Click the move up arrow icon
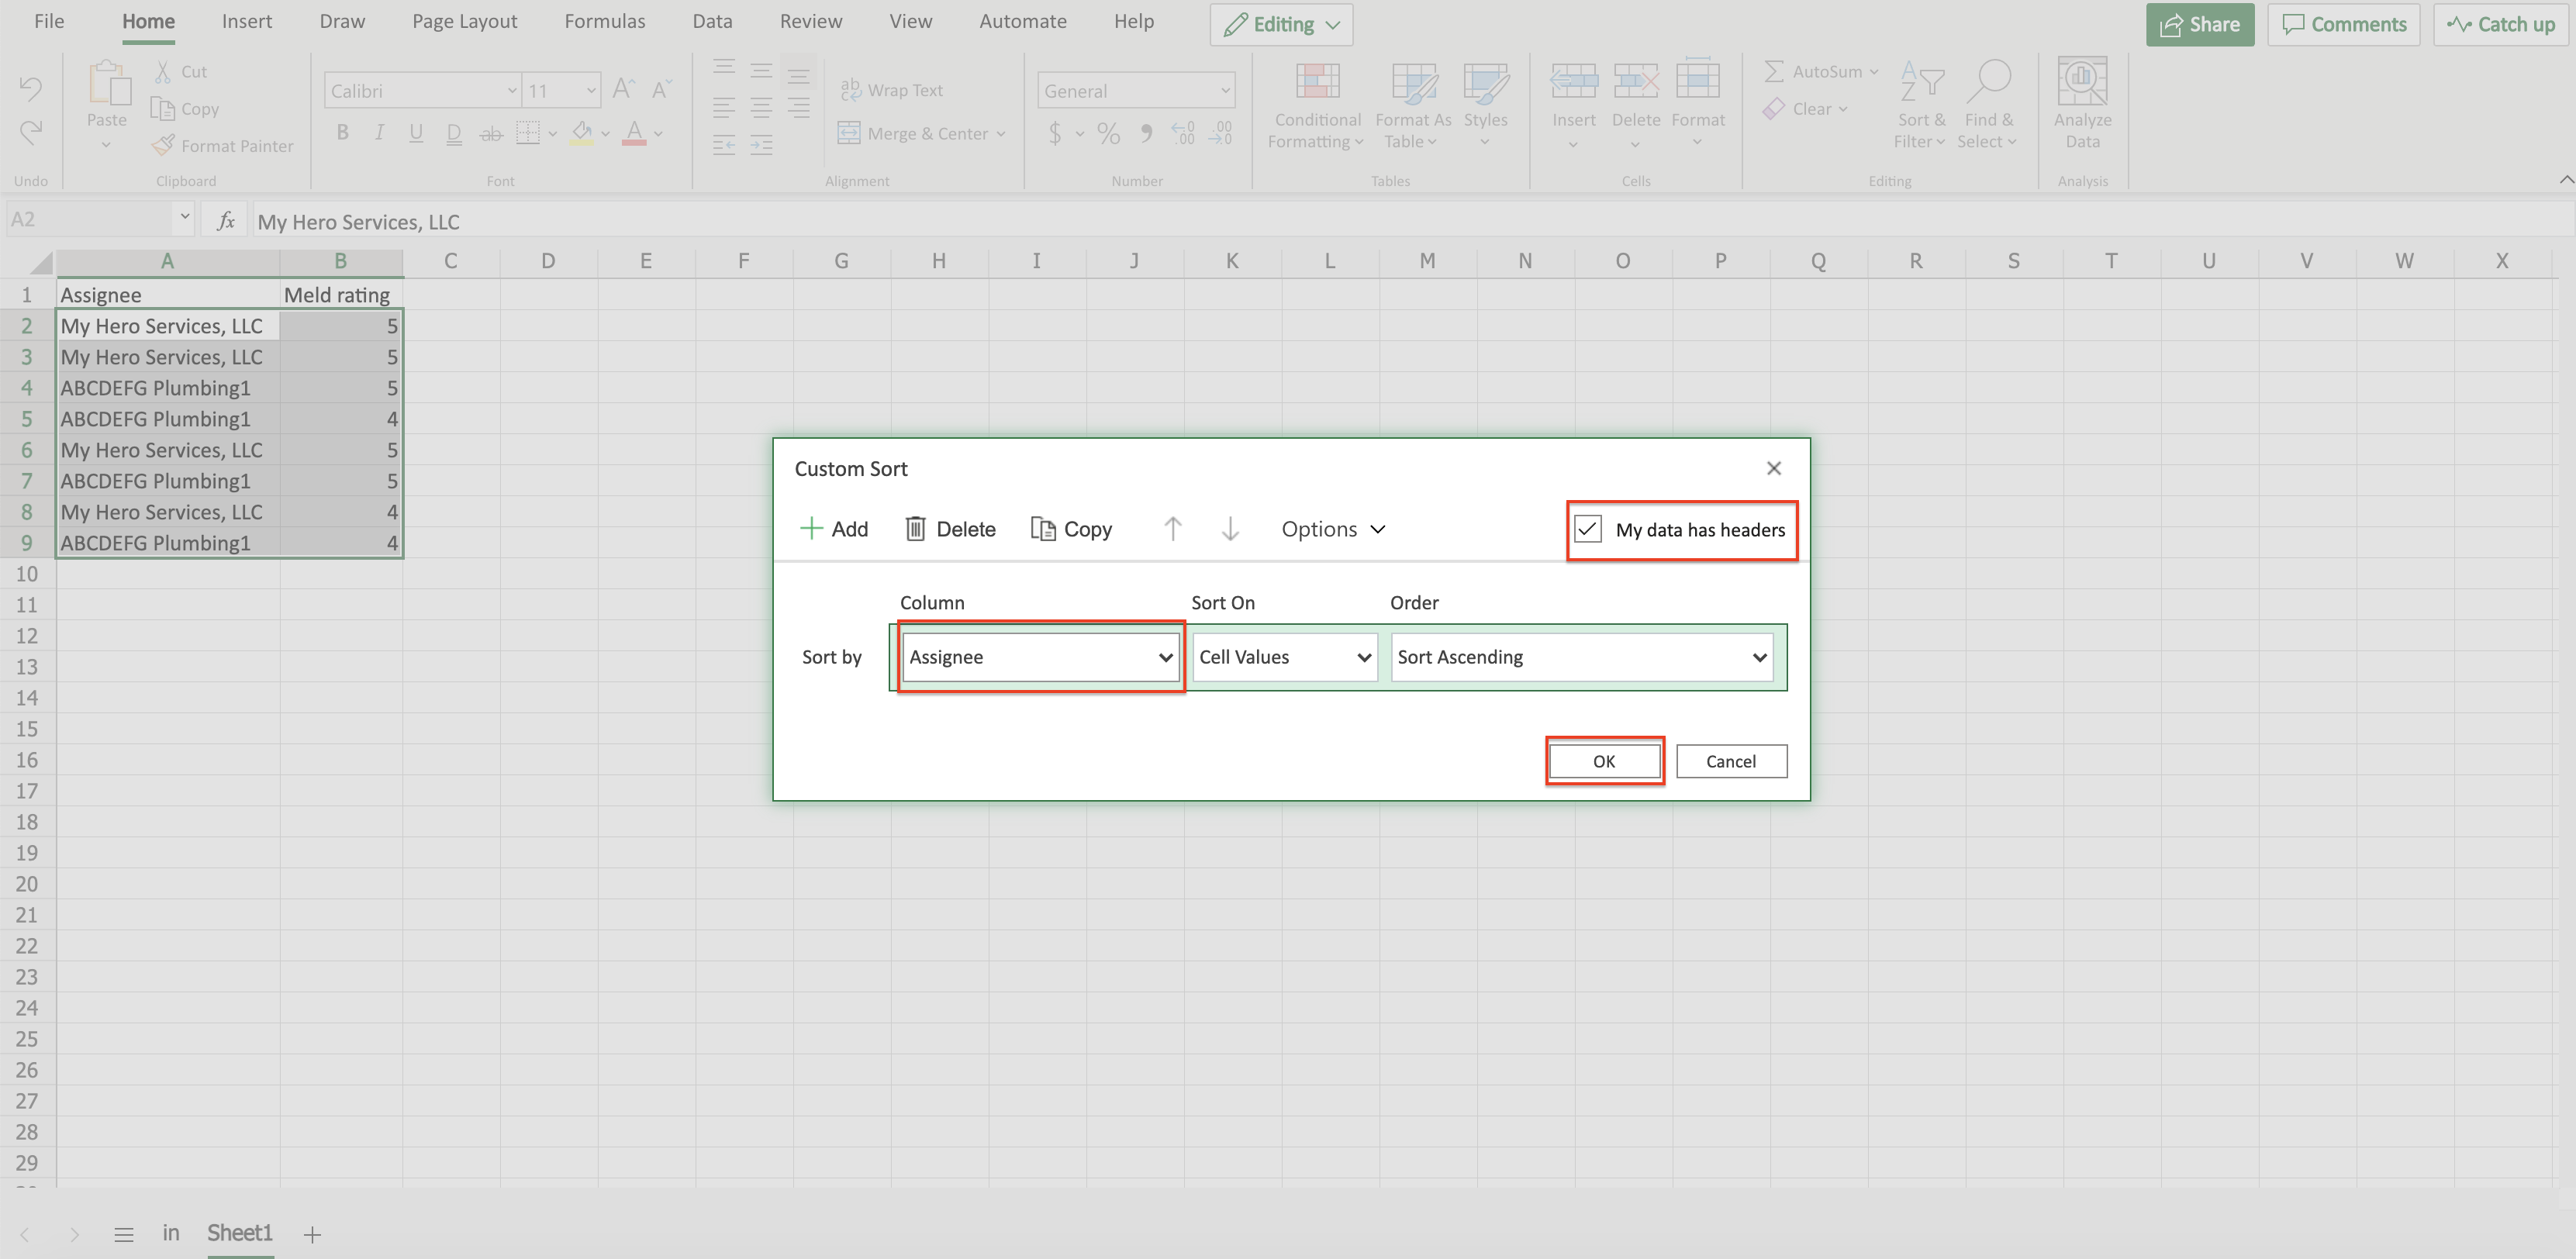2576x1259 pixels. pos(1172,528)
